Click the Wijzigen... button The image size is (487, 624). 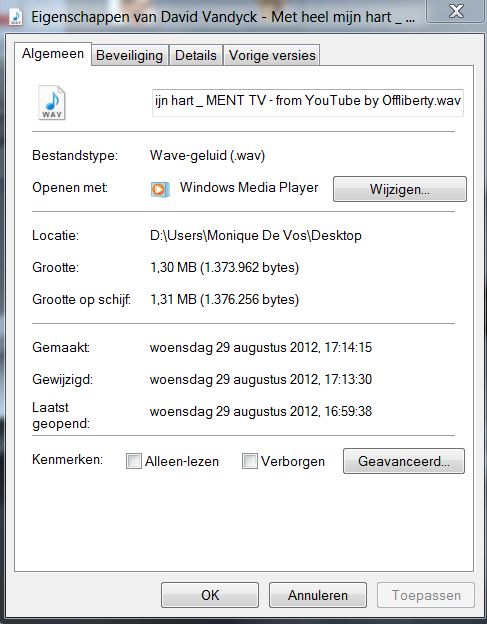click(399, 189)
